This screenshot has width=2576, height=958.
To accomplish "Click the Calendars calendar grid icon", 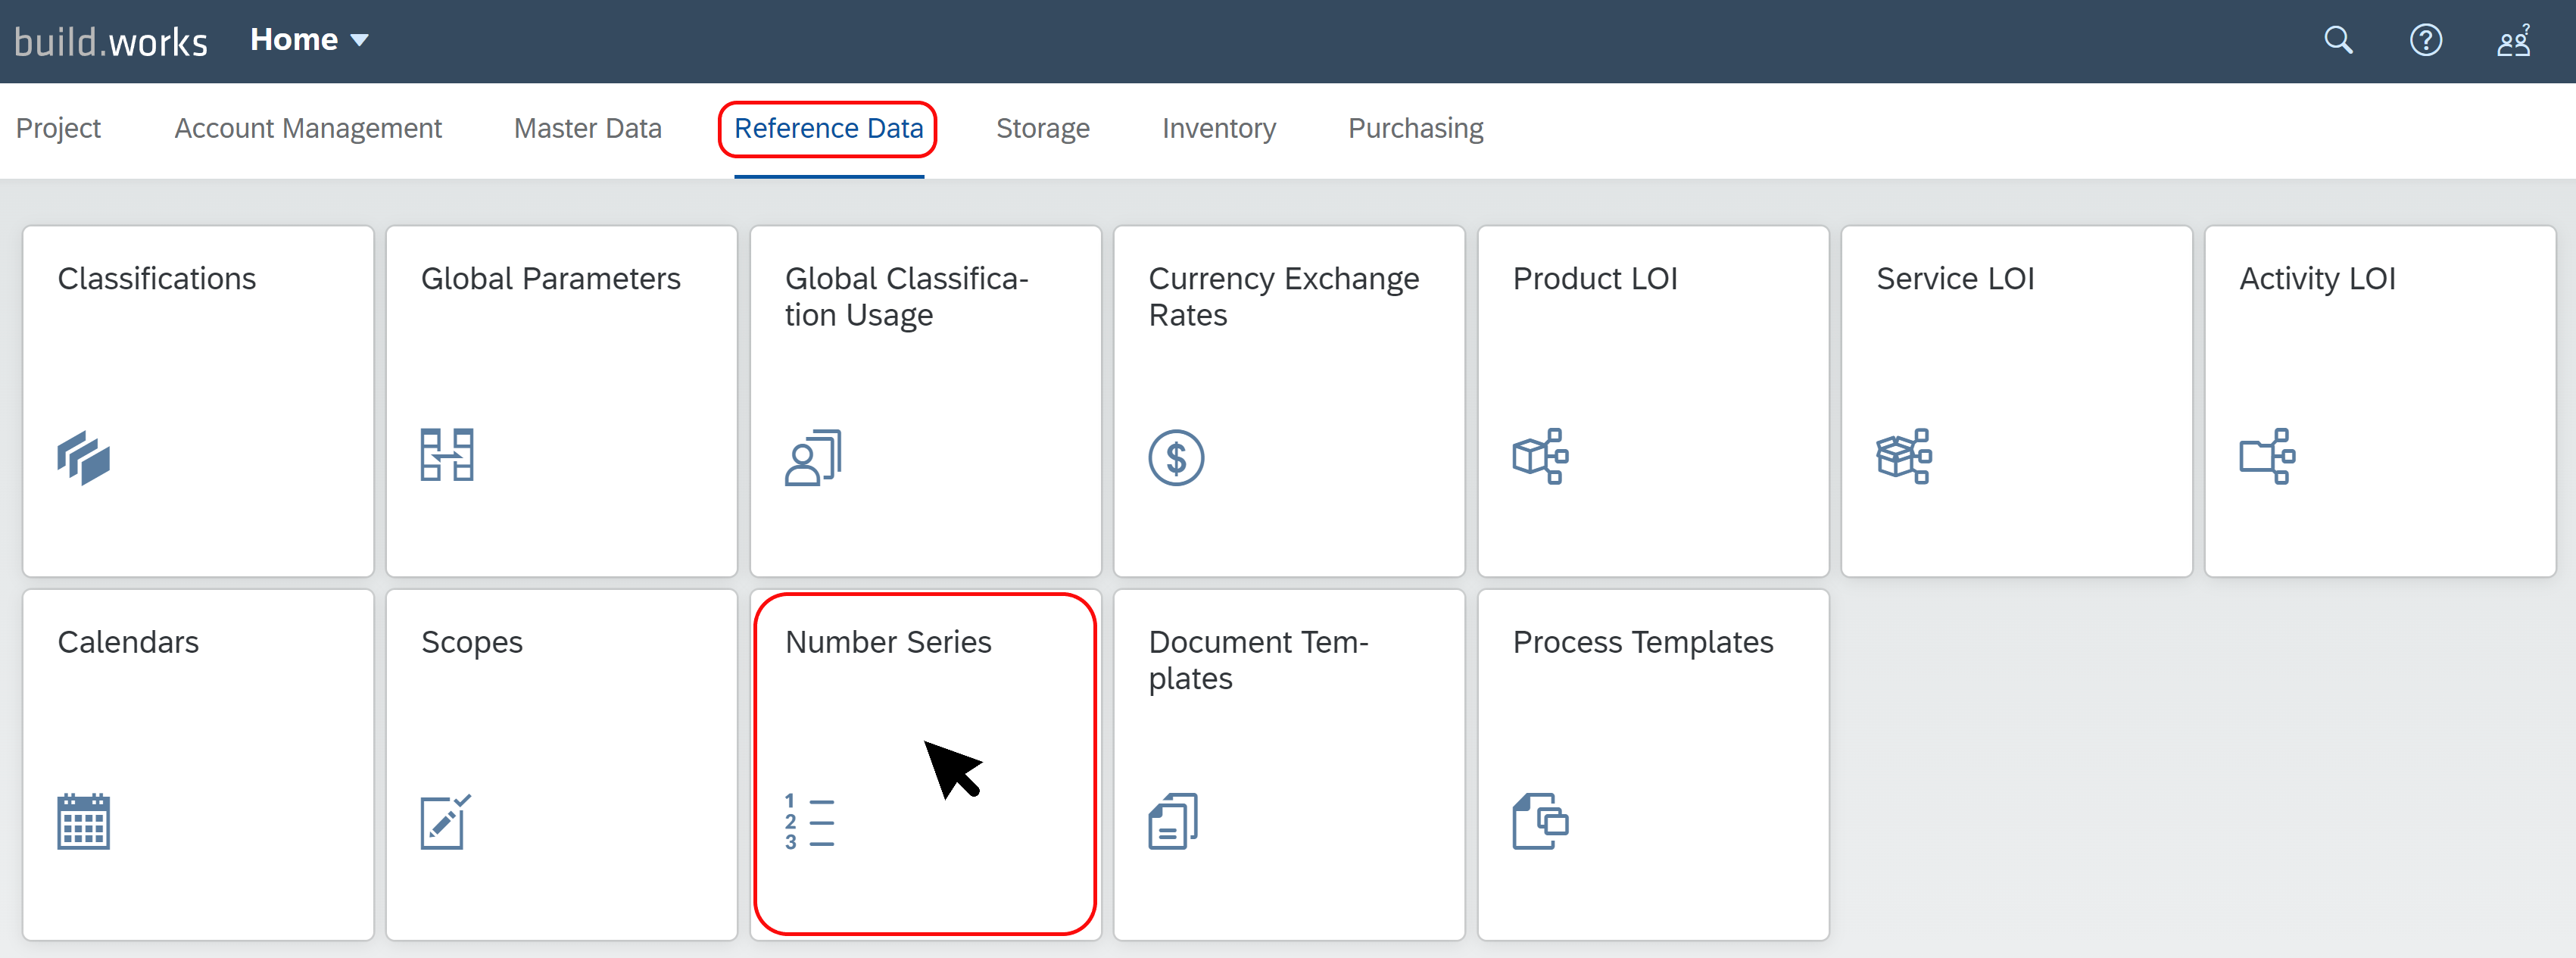I will pos(84,821).
